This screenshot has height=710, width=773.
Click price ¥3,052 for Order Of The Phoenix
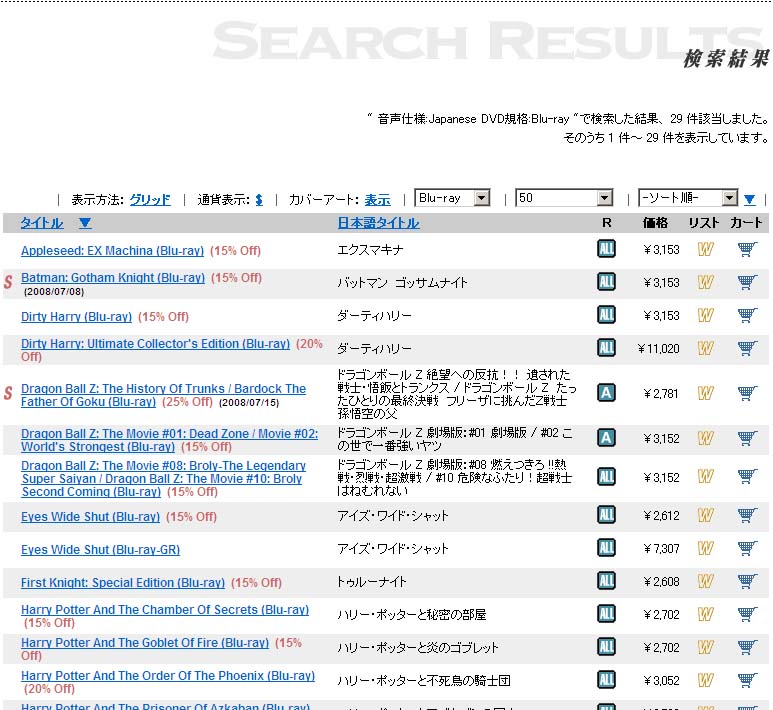pyautogui.click(x=661, y=681)
